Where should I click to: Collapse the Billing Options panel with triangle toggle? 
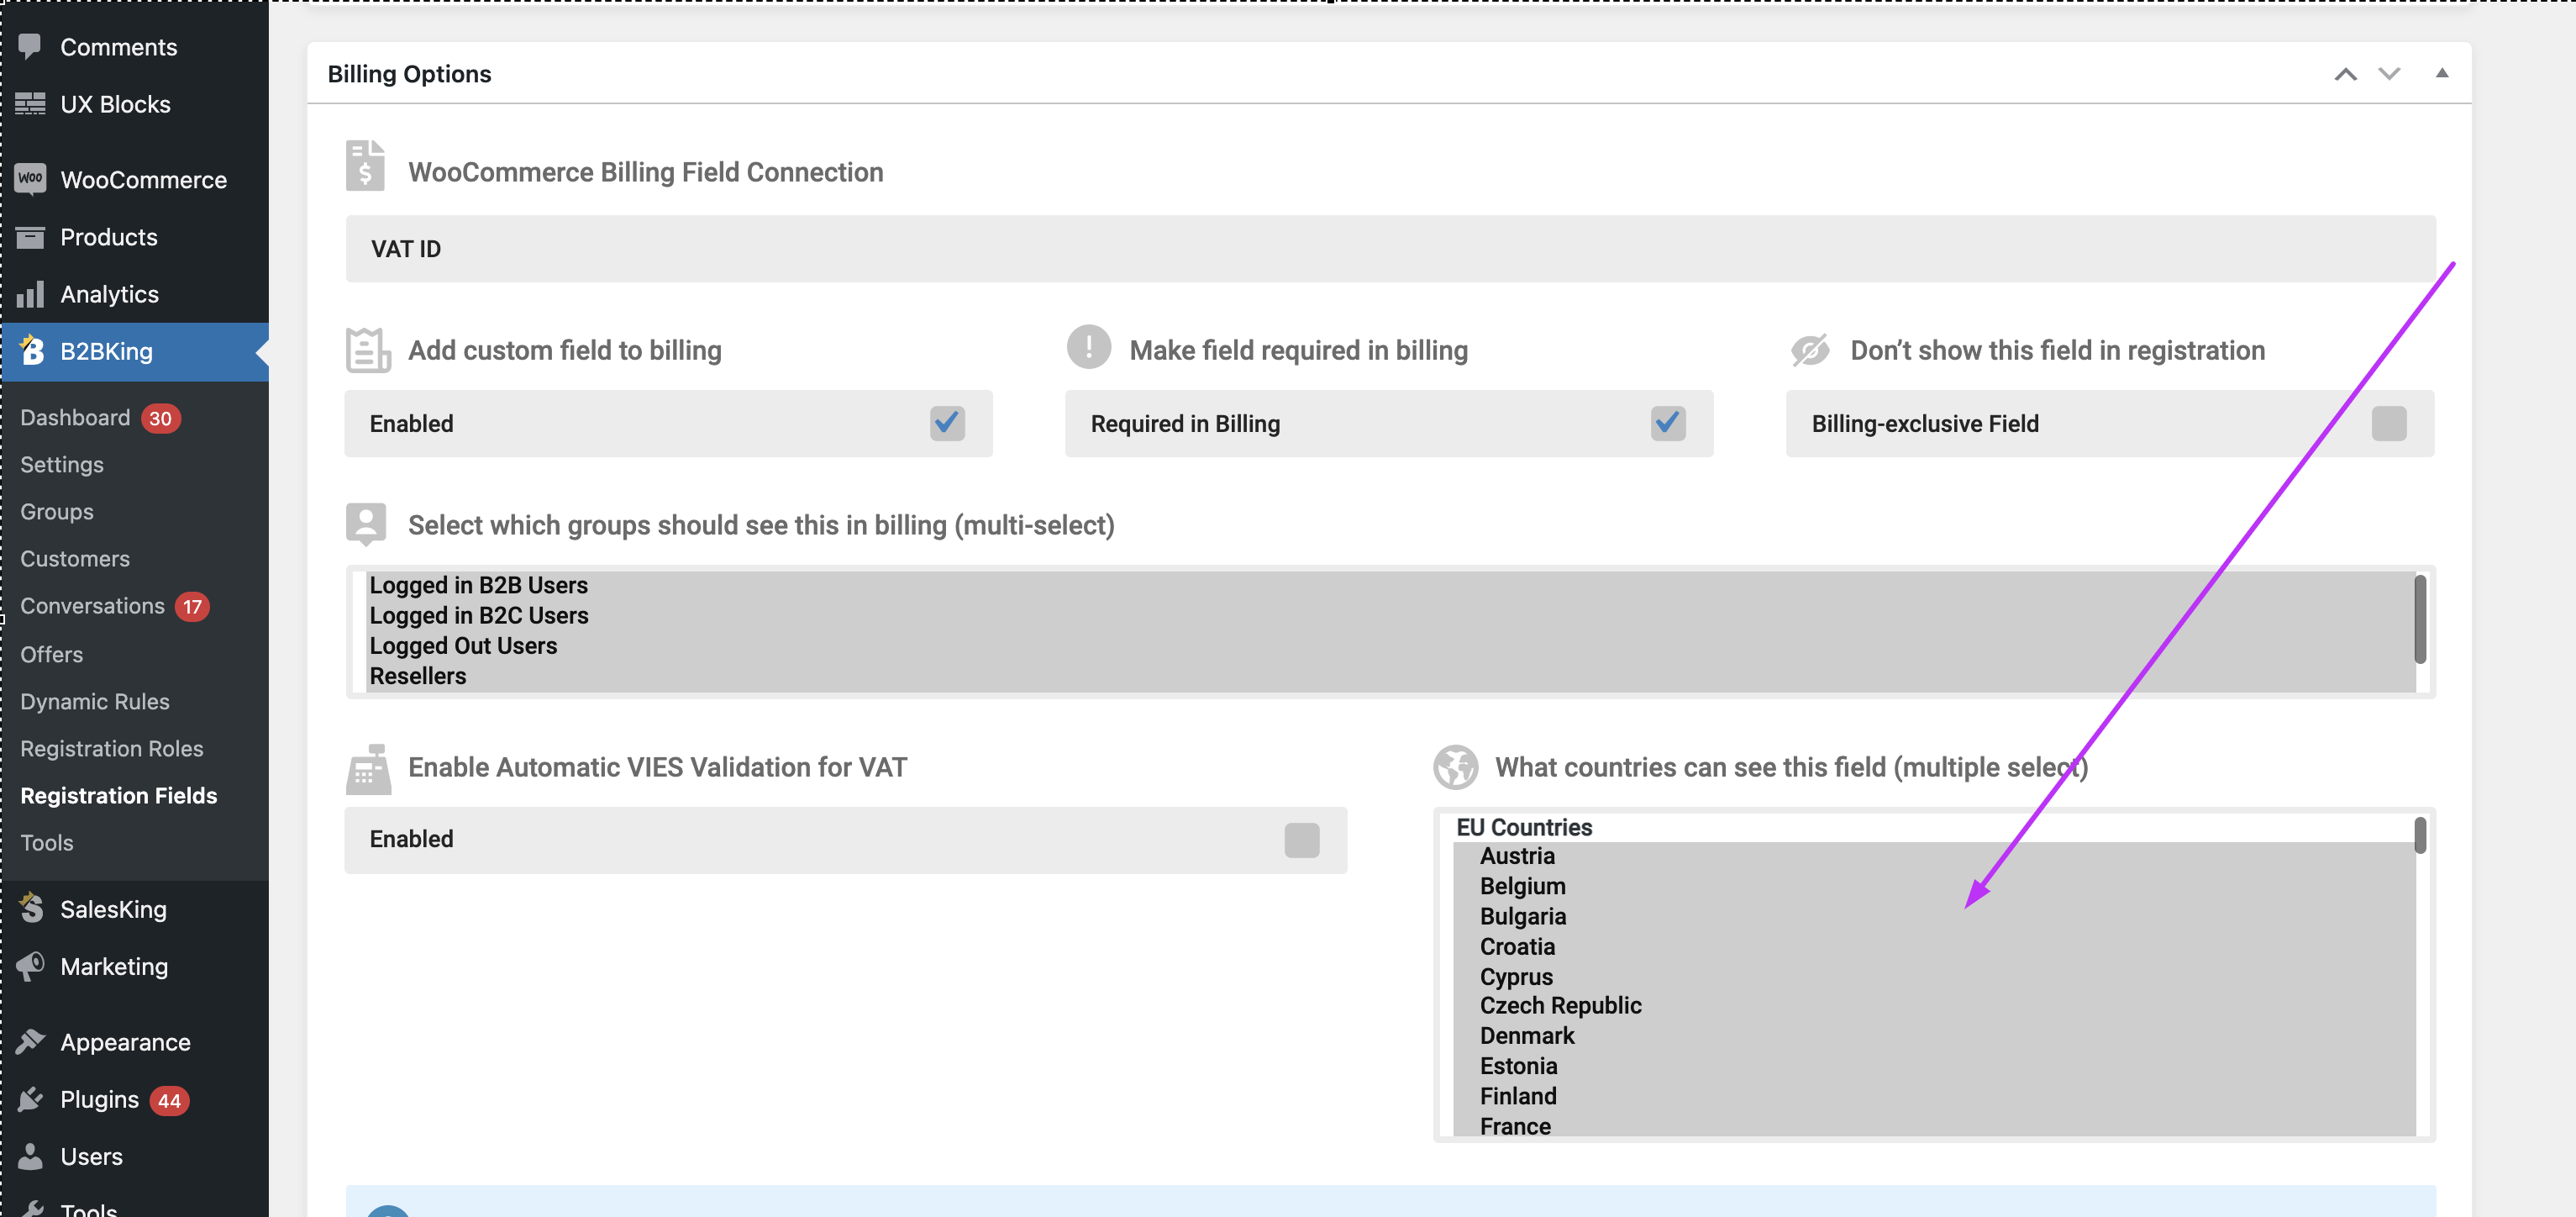point(2441,73)
